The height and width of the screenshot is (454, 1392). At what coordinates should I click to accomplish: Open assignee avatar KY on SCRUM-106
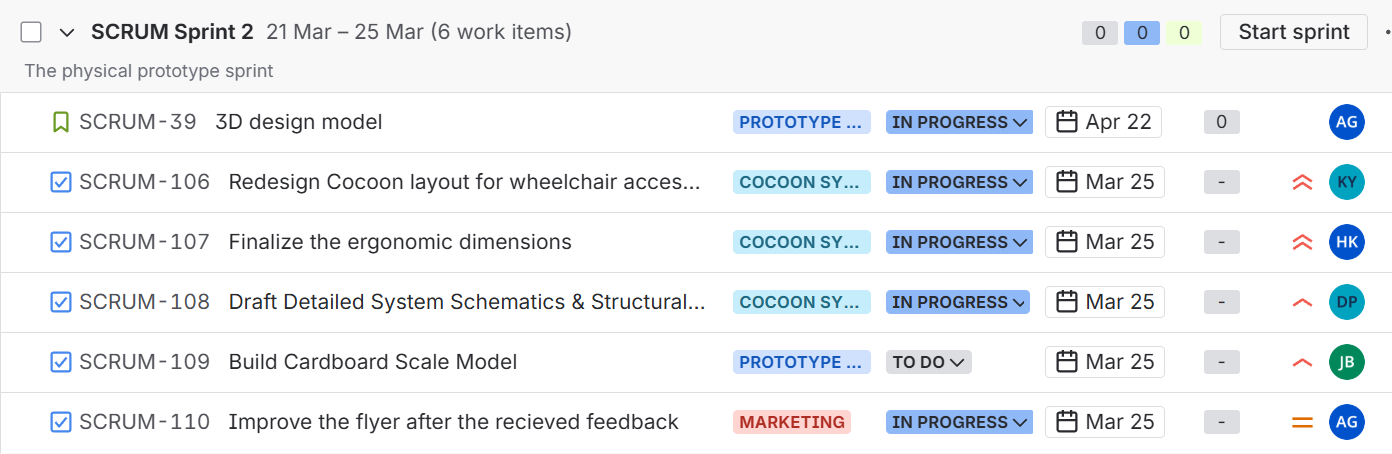(x=1346, y=182)
